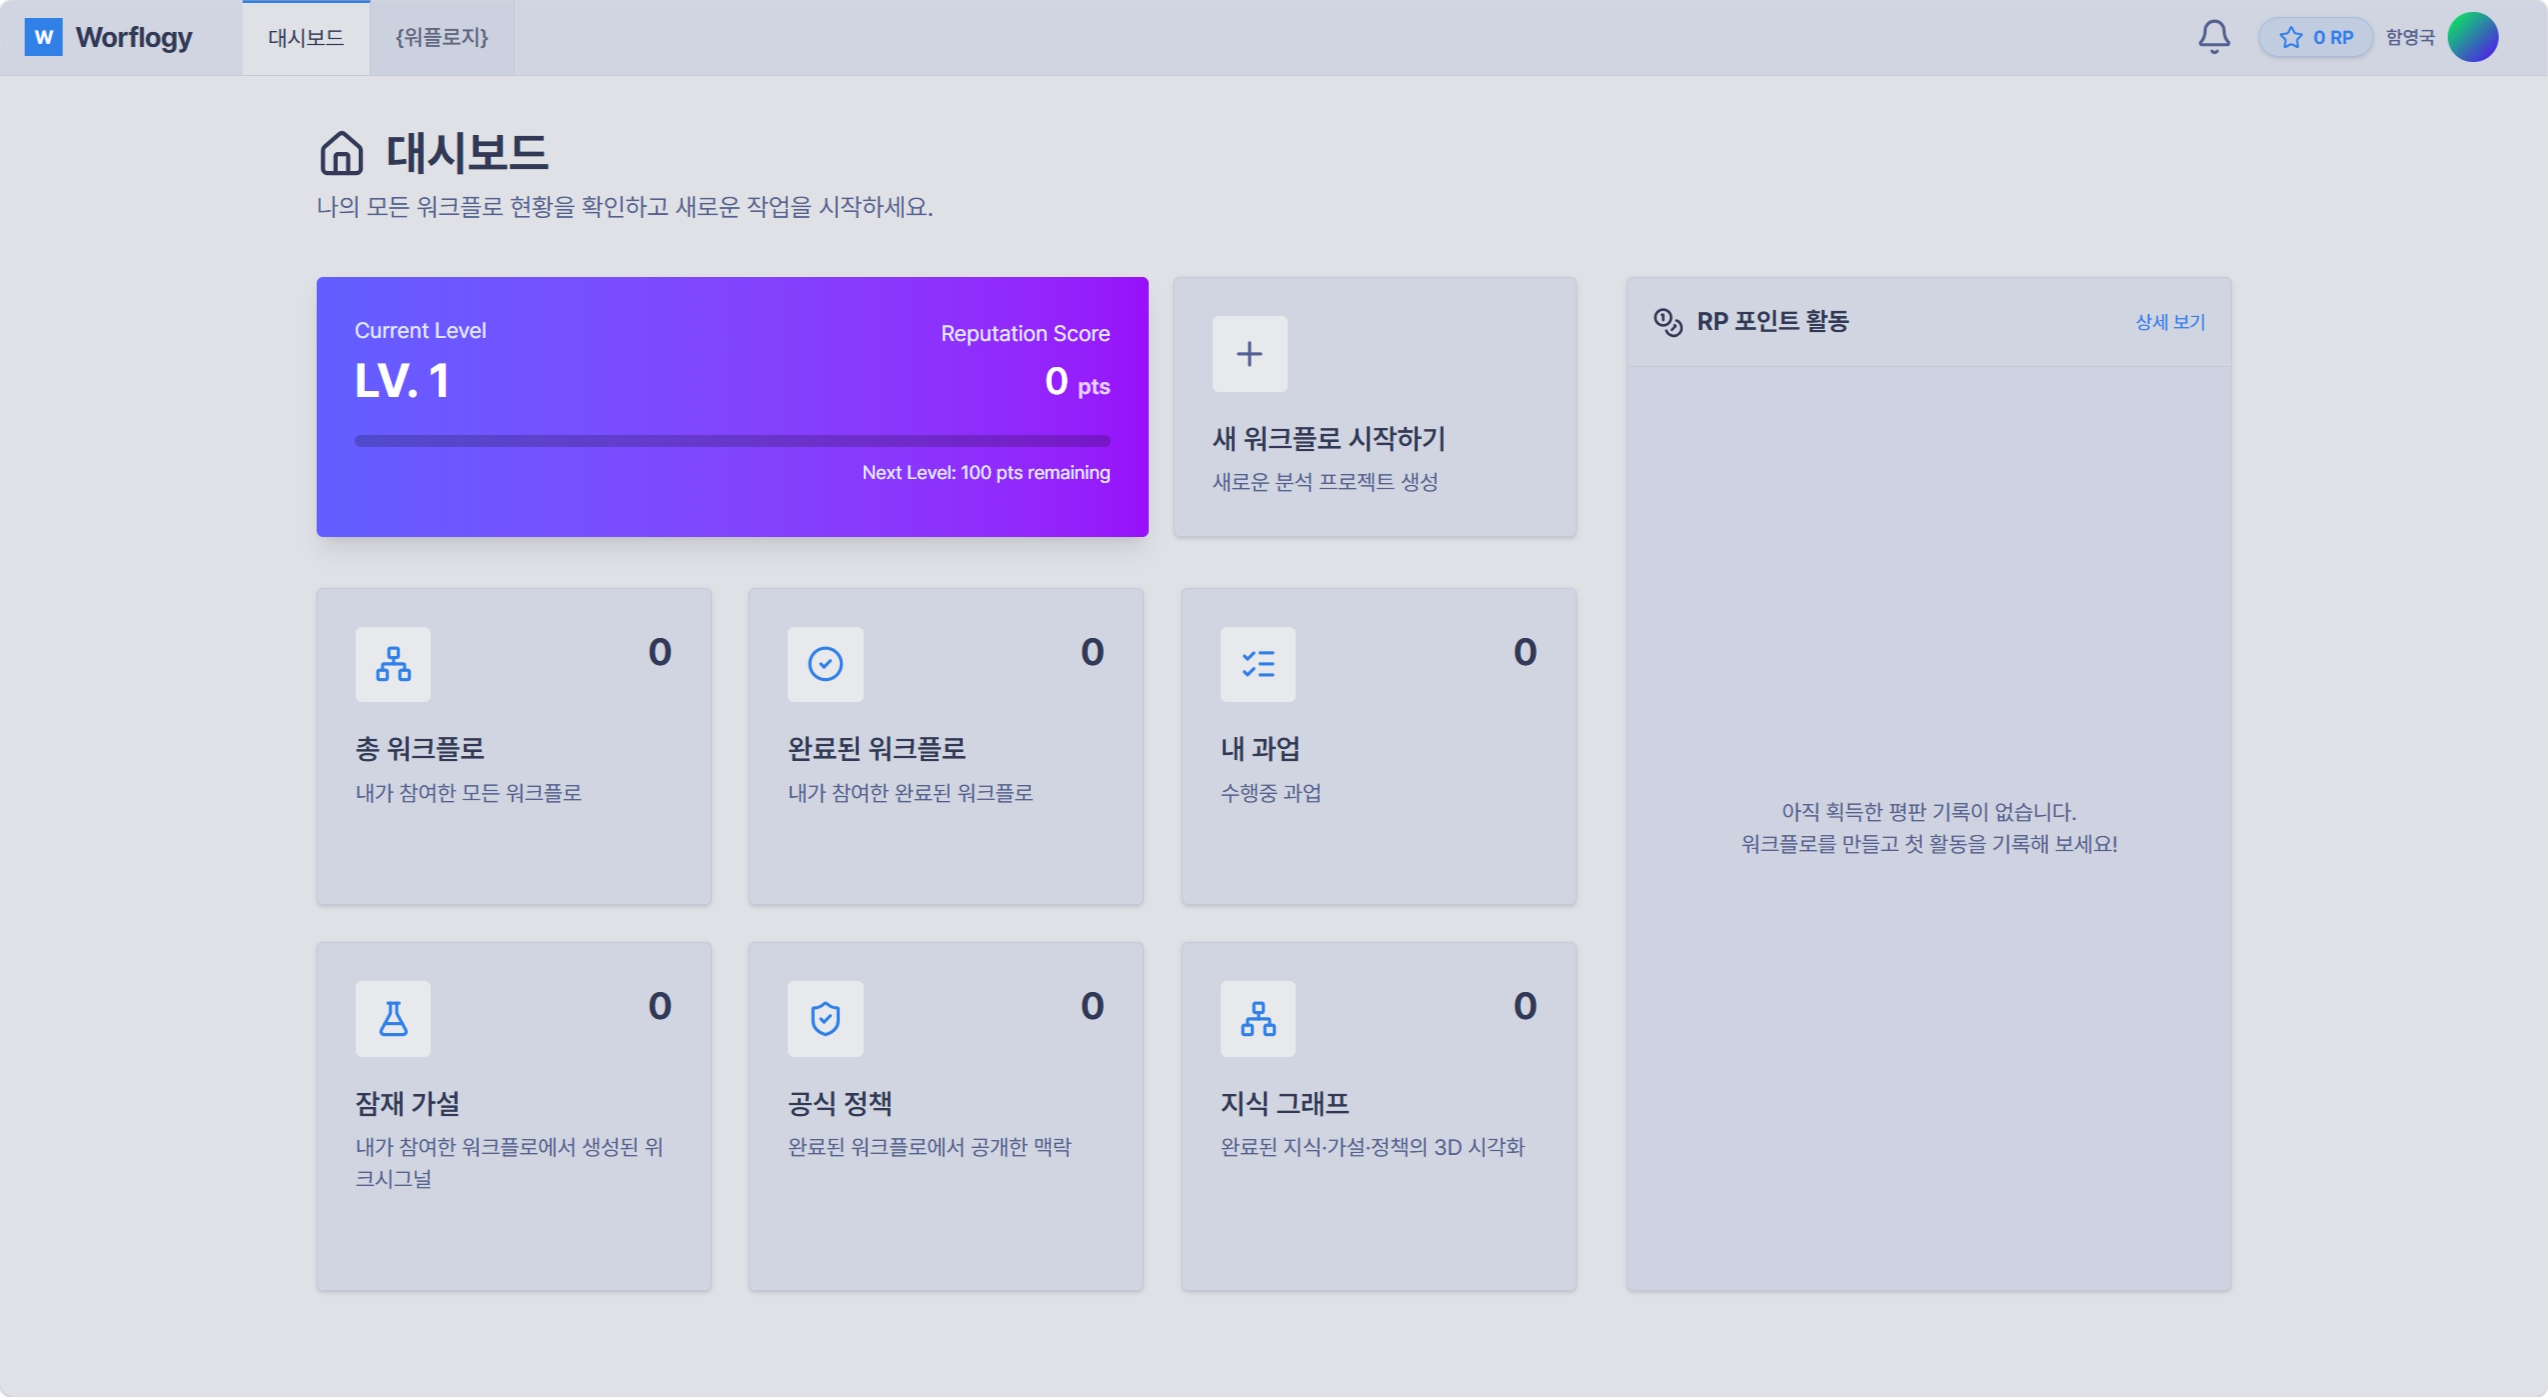Click the 대시보드 page heading
This screenshot has height=1397, width=2548.
click(x=467, y=153)
